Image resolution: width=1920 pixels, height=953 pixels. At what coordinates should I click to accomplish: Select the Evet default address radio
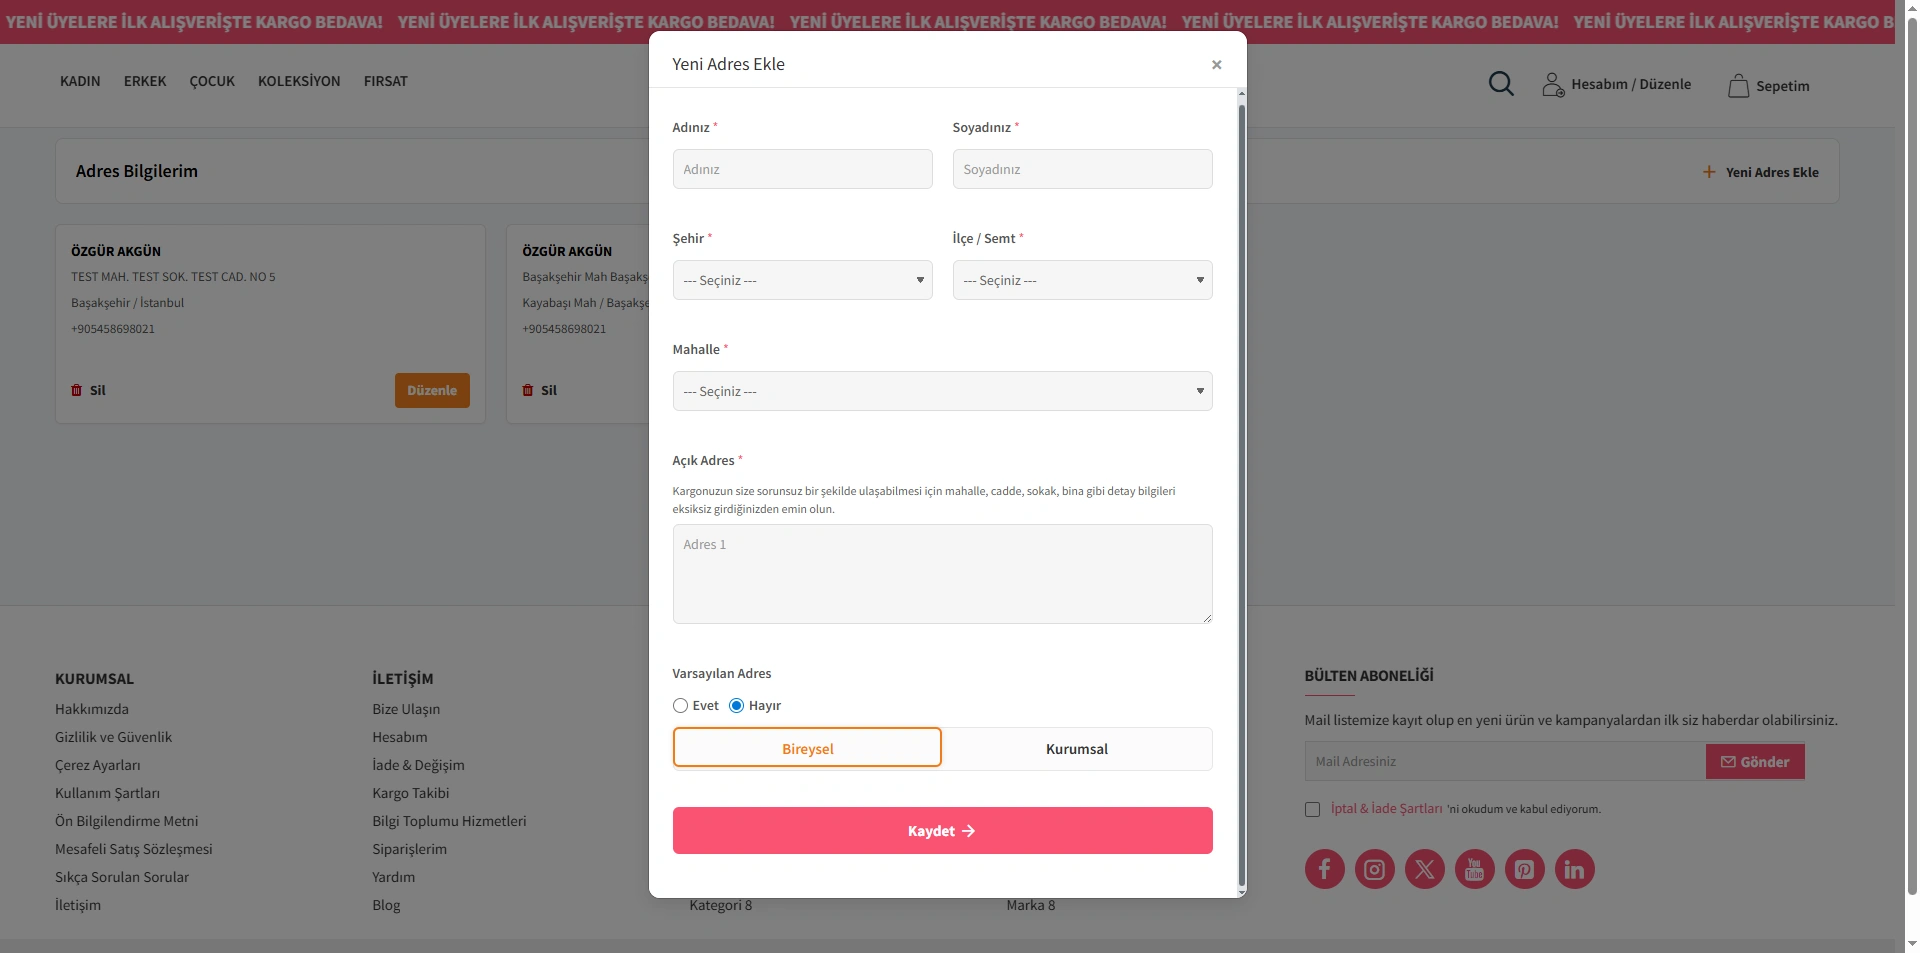point(681,706)
